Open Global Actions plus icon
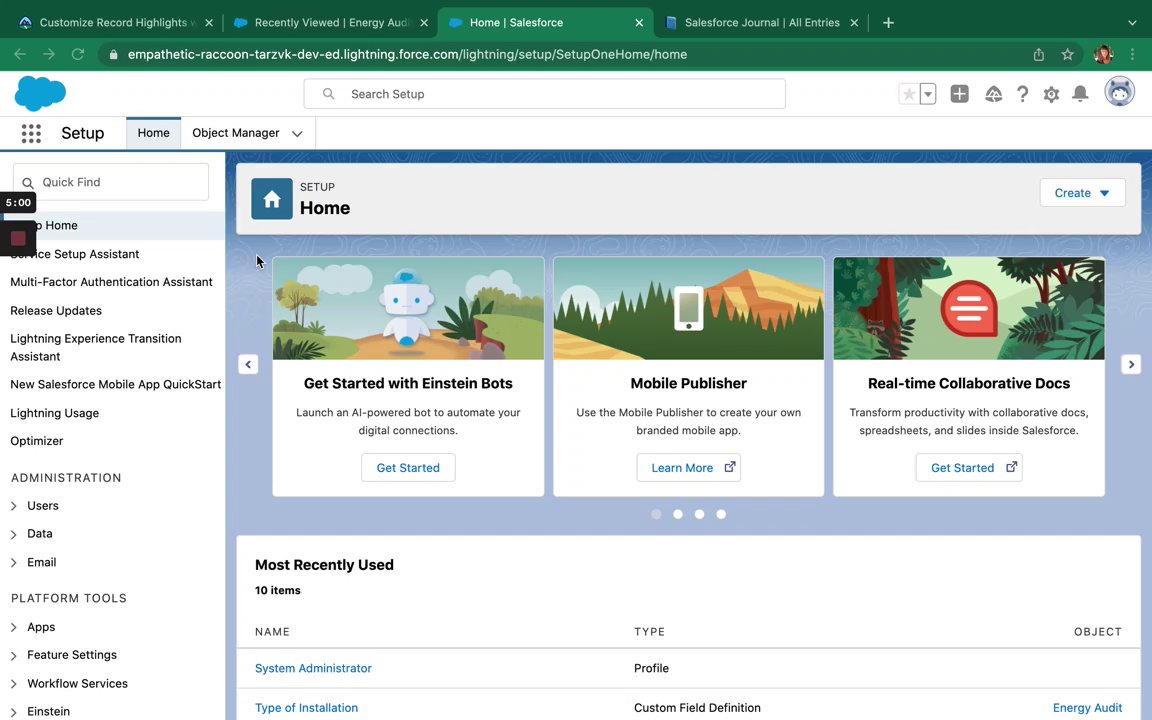This screenshot has width=1152, height=720. click(x=960, y=94)
